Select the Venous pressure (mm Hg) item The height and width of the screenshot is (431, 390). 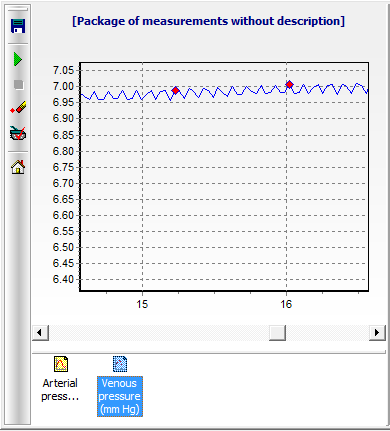tap(120, 396)
